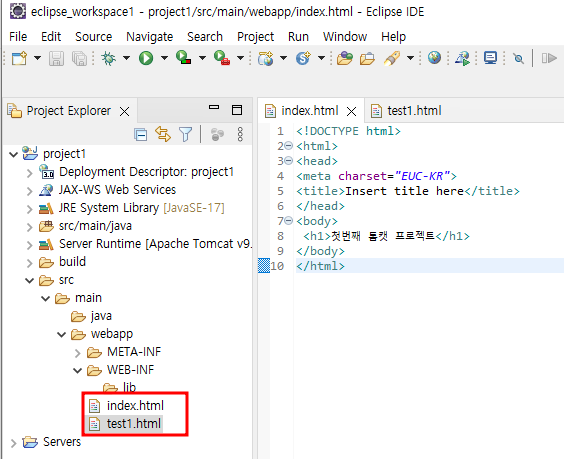Click the Coverage run icon
The height and width of the screenshot is (459, 564).
pos(183,58)
